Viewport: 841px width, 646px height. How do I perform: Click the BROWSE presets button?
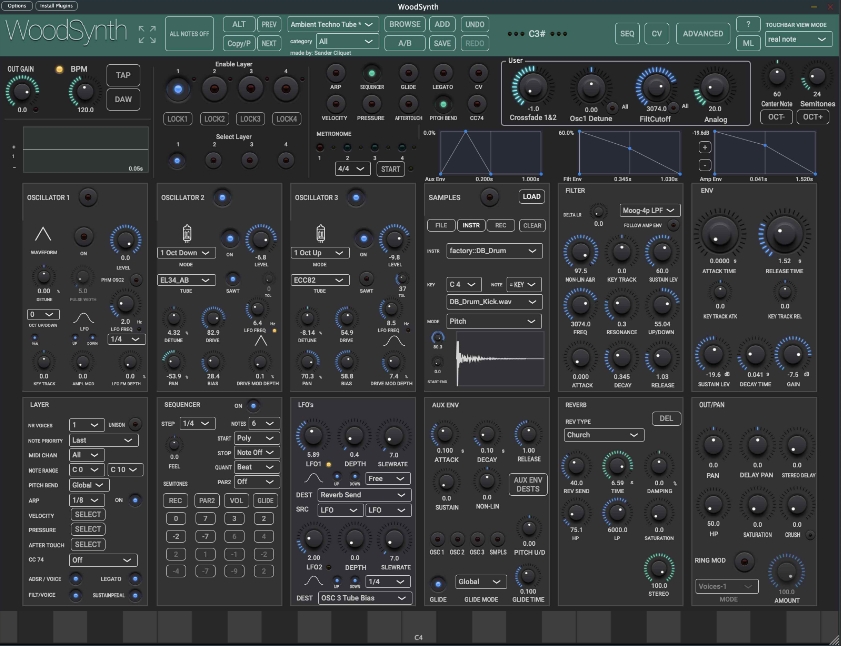coord(404,24)
